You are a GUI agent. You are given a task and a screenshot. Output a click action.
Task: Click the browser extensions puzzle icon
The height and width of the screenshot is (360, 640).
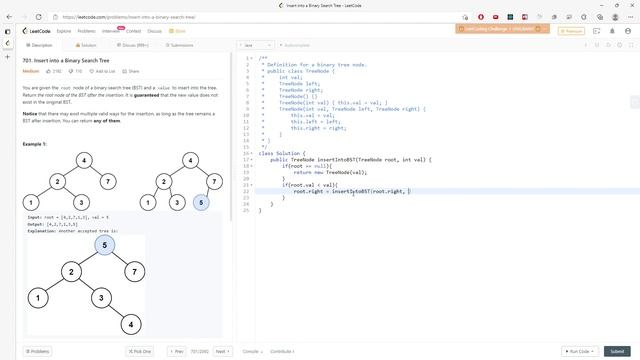pyautogui.click(x=584, y=17)
